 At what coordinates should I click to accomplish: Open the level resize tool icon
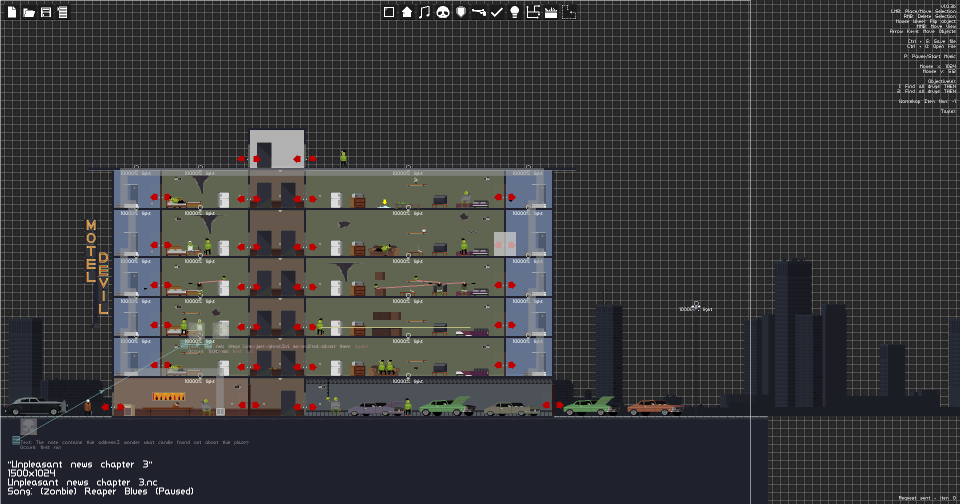[533, 12]
